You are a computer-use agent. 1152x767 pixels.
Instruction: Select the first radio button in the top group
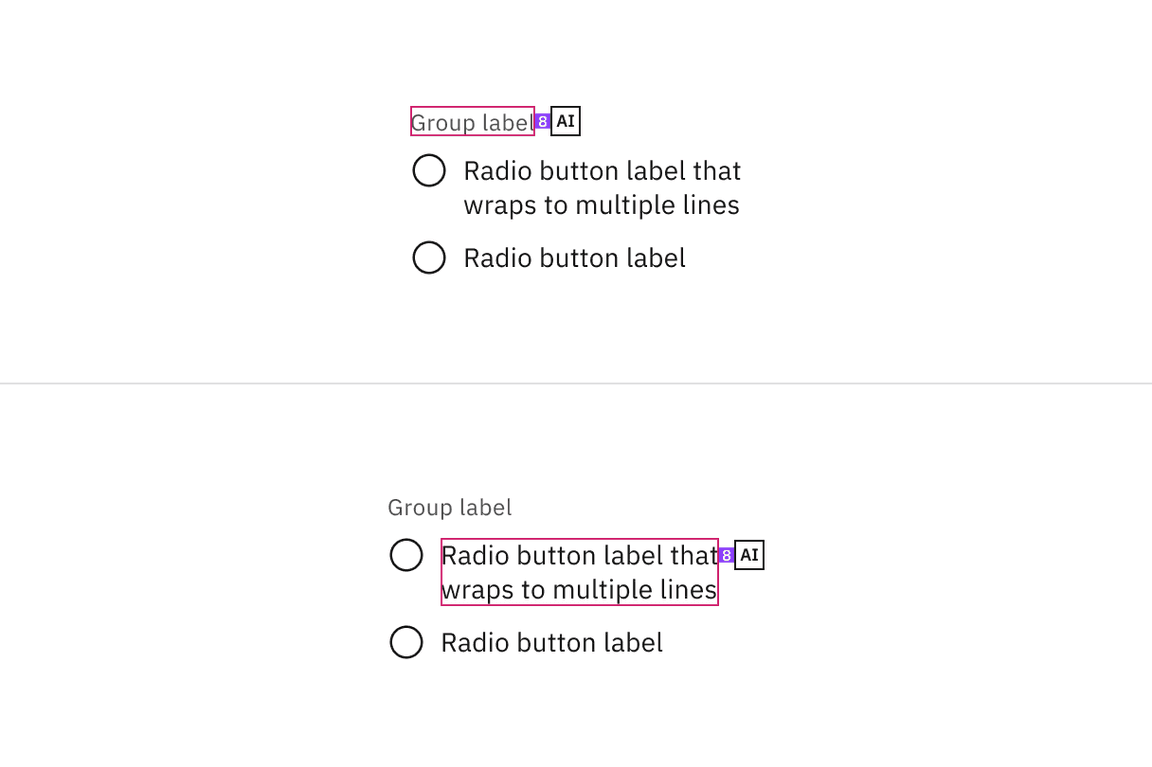coord(429,170)
